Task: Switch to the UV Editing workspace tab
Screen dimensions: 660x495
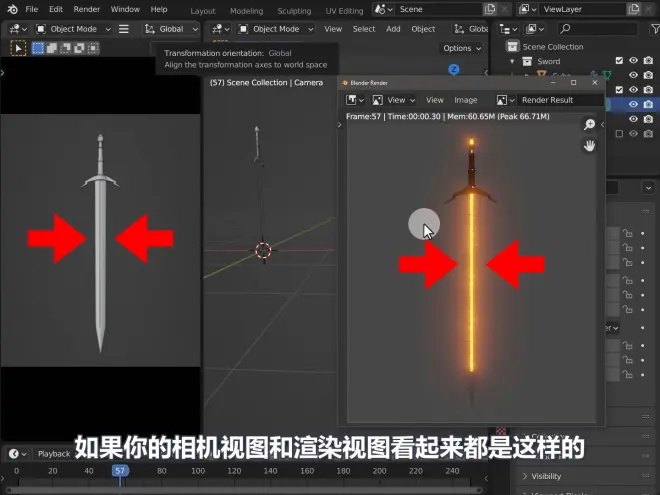Action: [344, 11]
